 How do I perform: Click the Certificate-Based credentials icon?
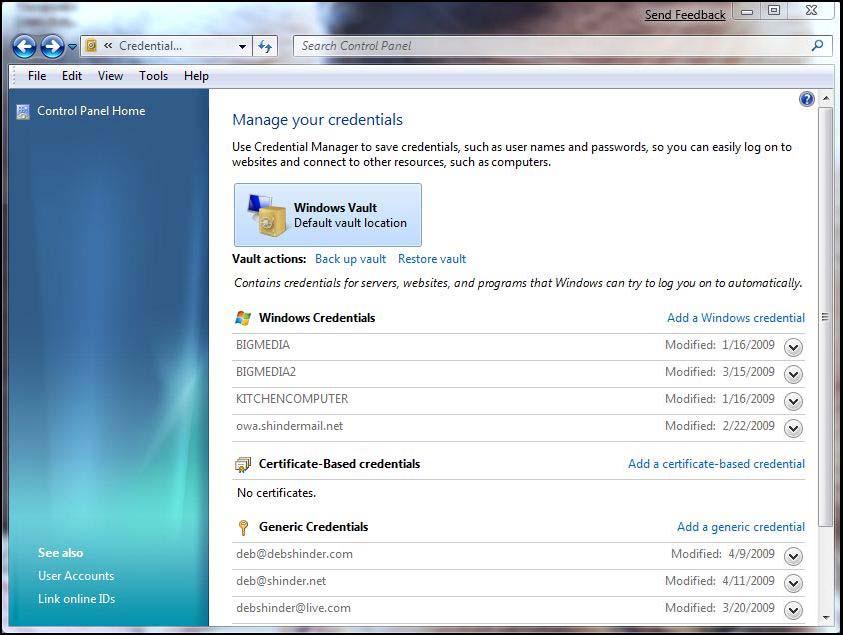click(243, 465)
